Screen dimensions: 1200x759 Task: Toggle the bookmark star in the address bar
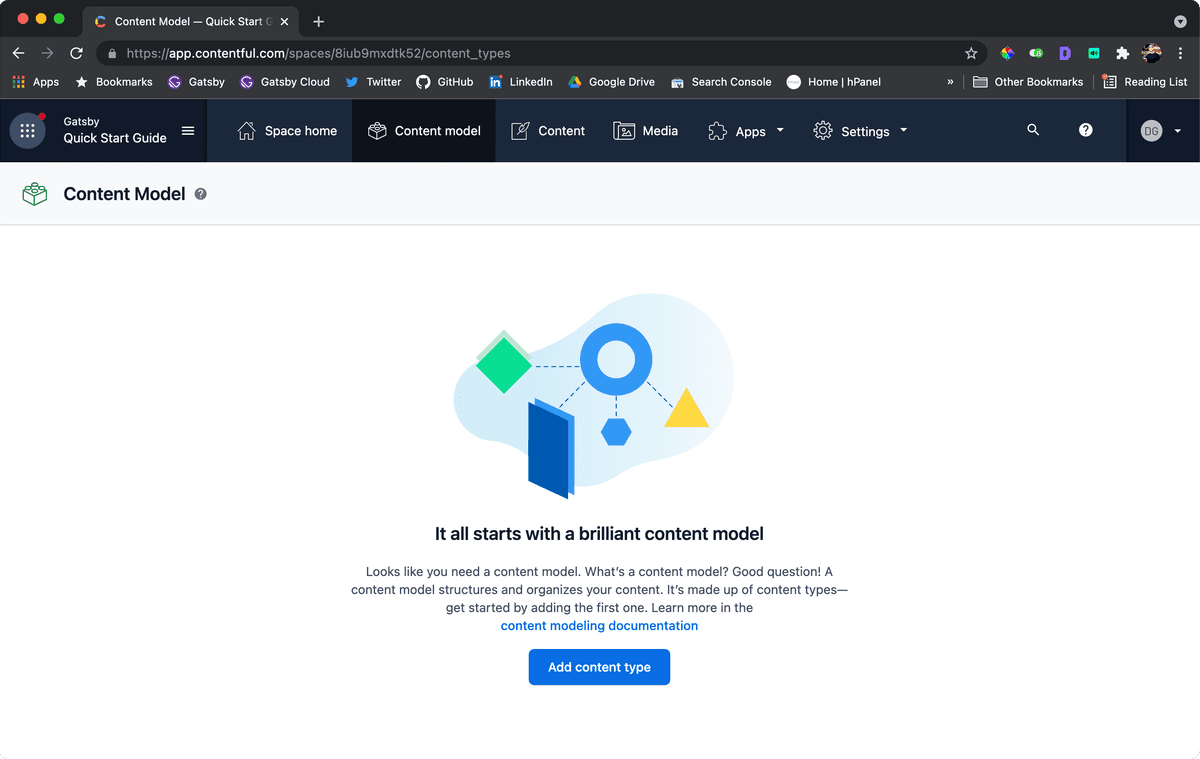(971, 53)
